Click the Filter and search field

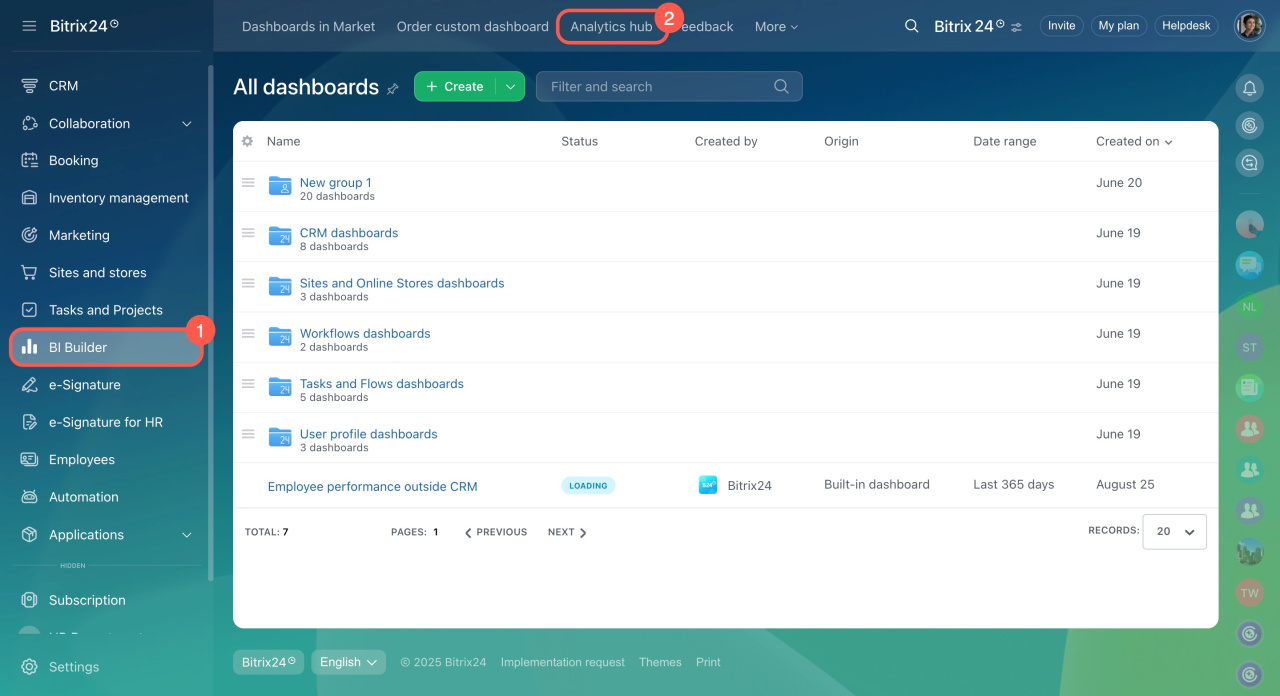660,87
